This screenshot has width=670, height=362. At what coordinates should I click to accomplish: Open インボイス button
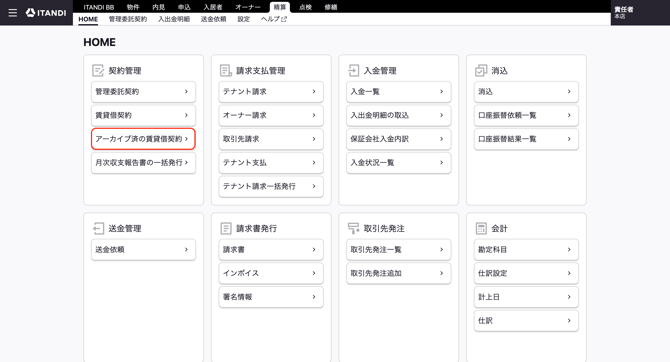point(271,273)
